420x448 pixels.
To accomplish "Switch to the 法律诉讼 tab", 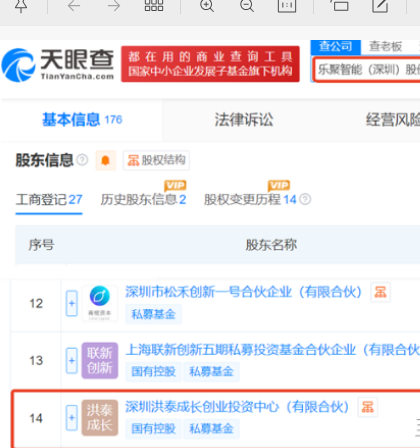I will click(244, 120).
